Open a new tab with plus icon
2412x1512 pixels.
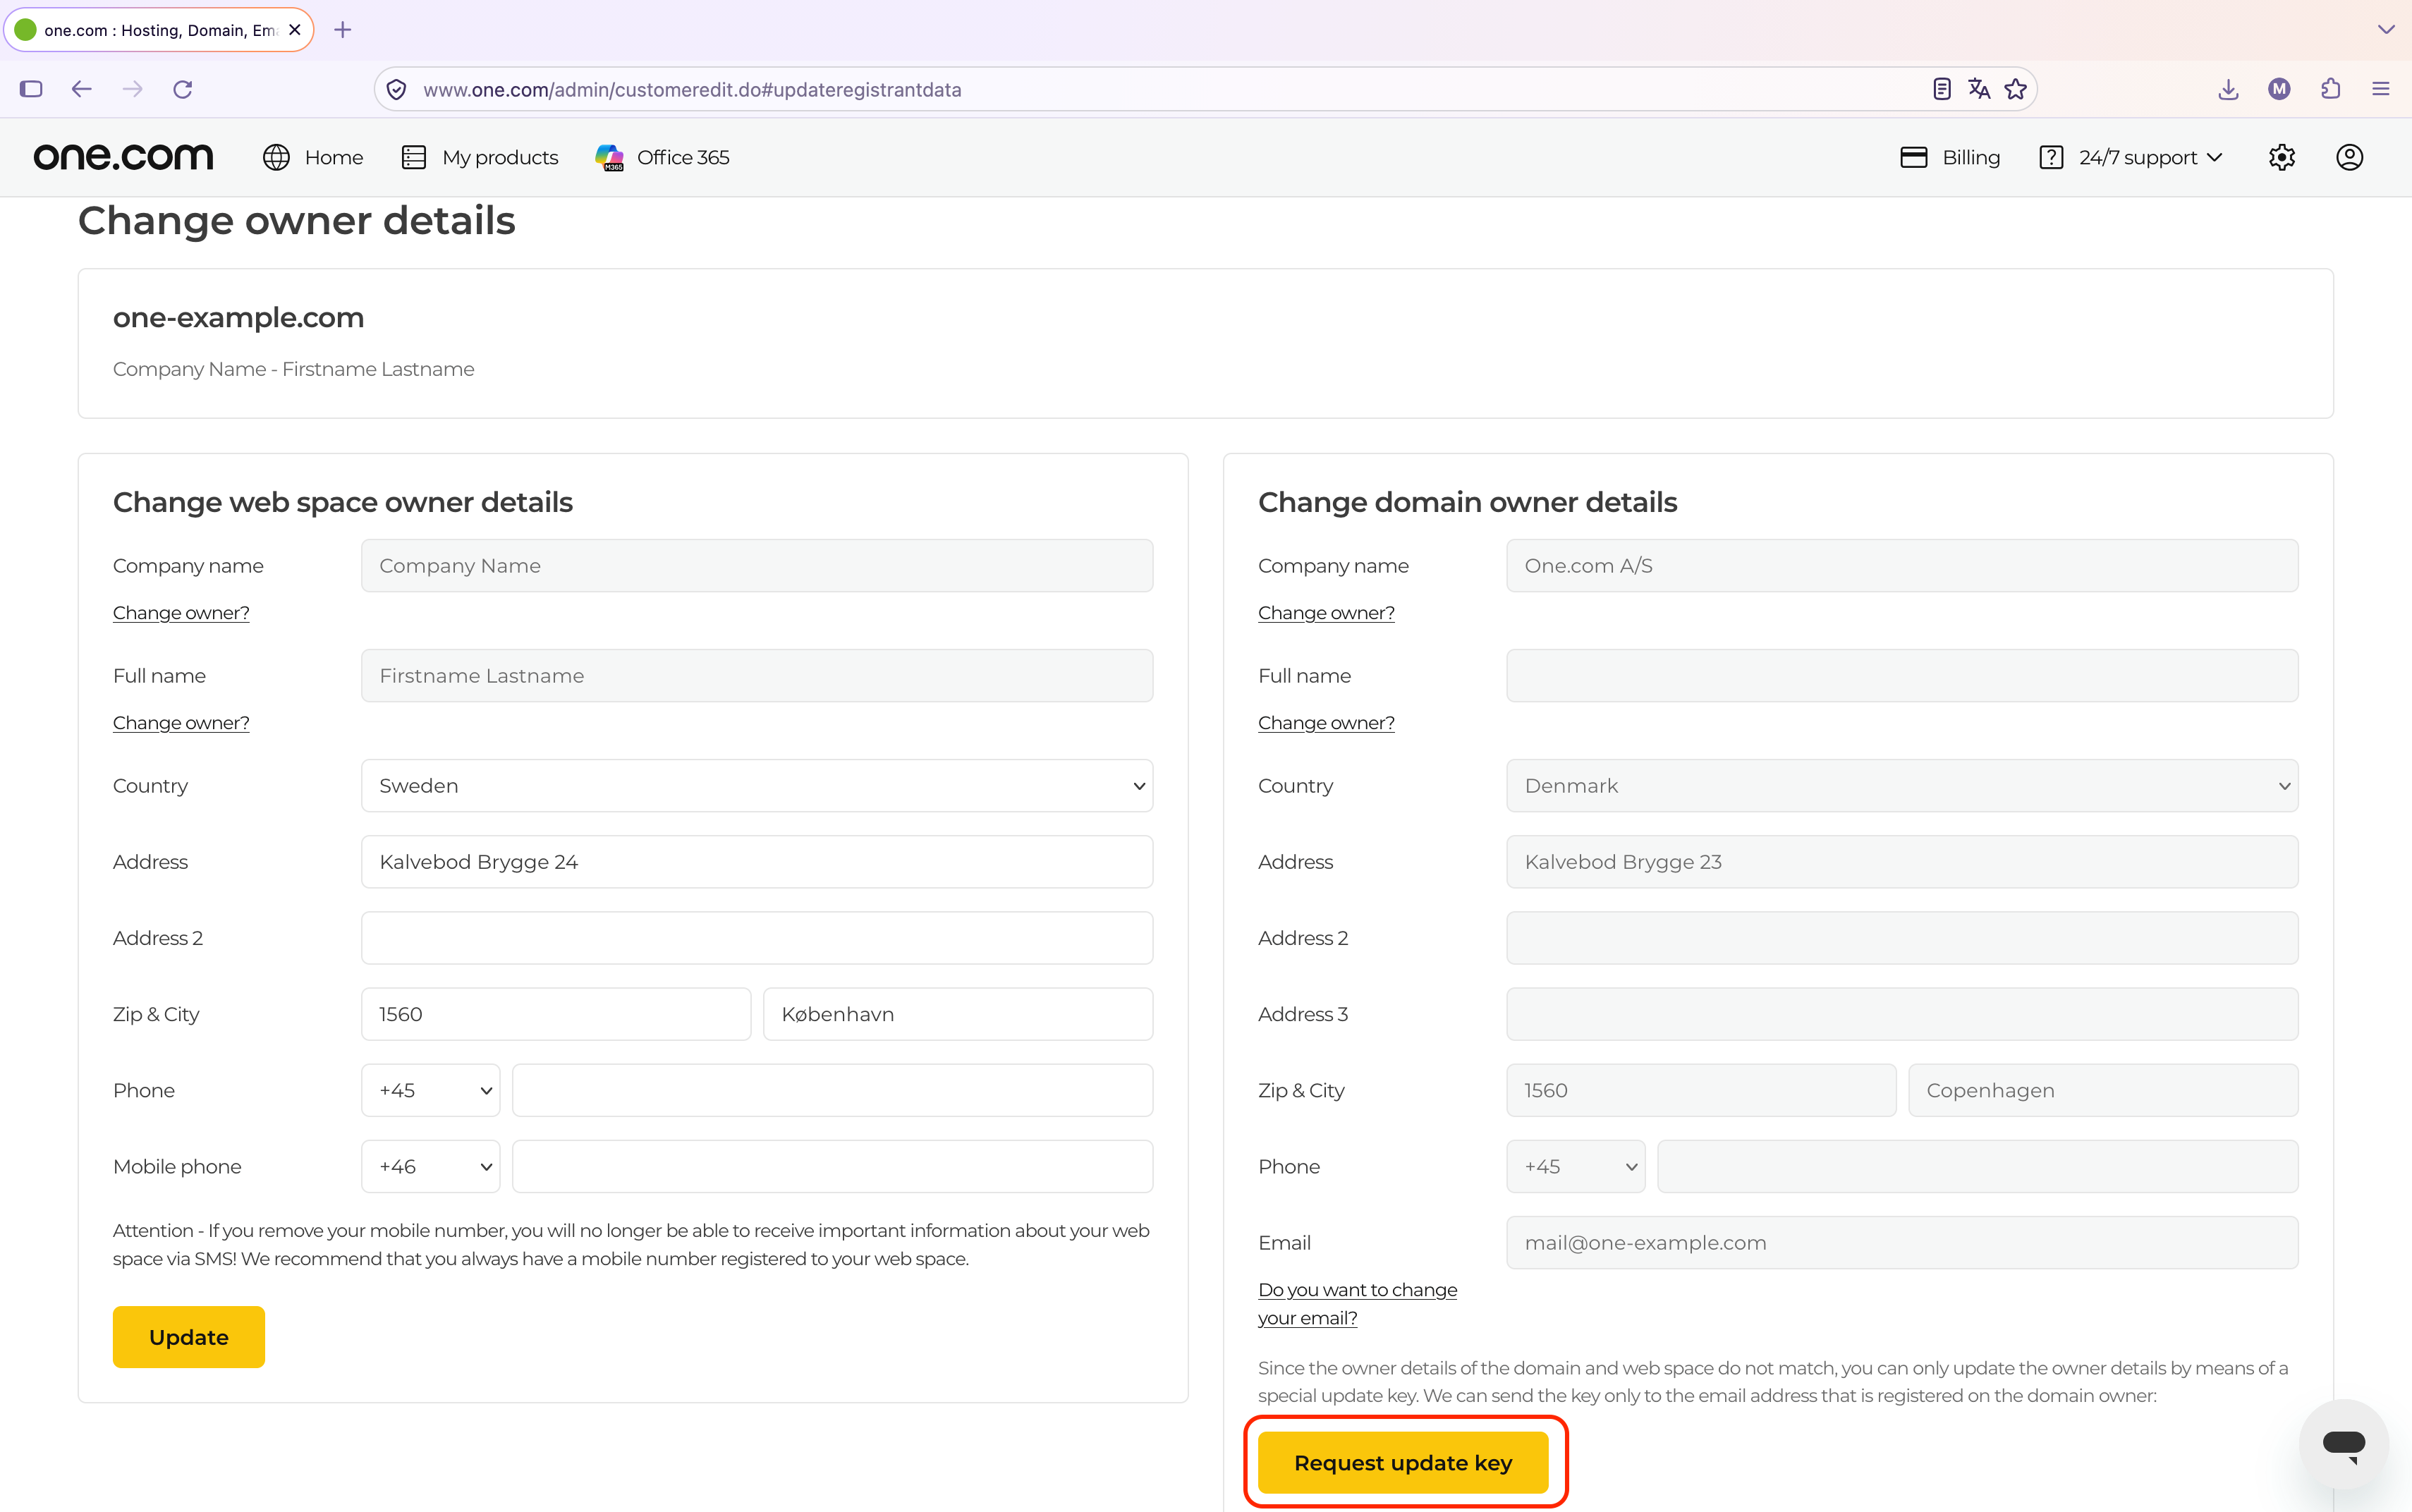pyautogui.click(x=343, y=30)
